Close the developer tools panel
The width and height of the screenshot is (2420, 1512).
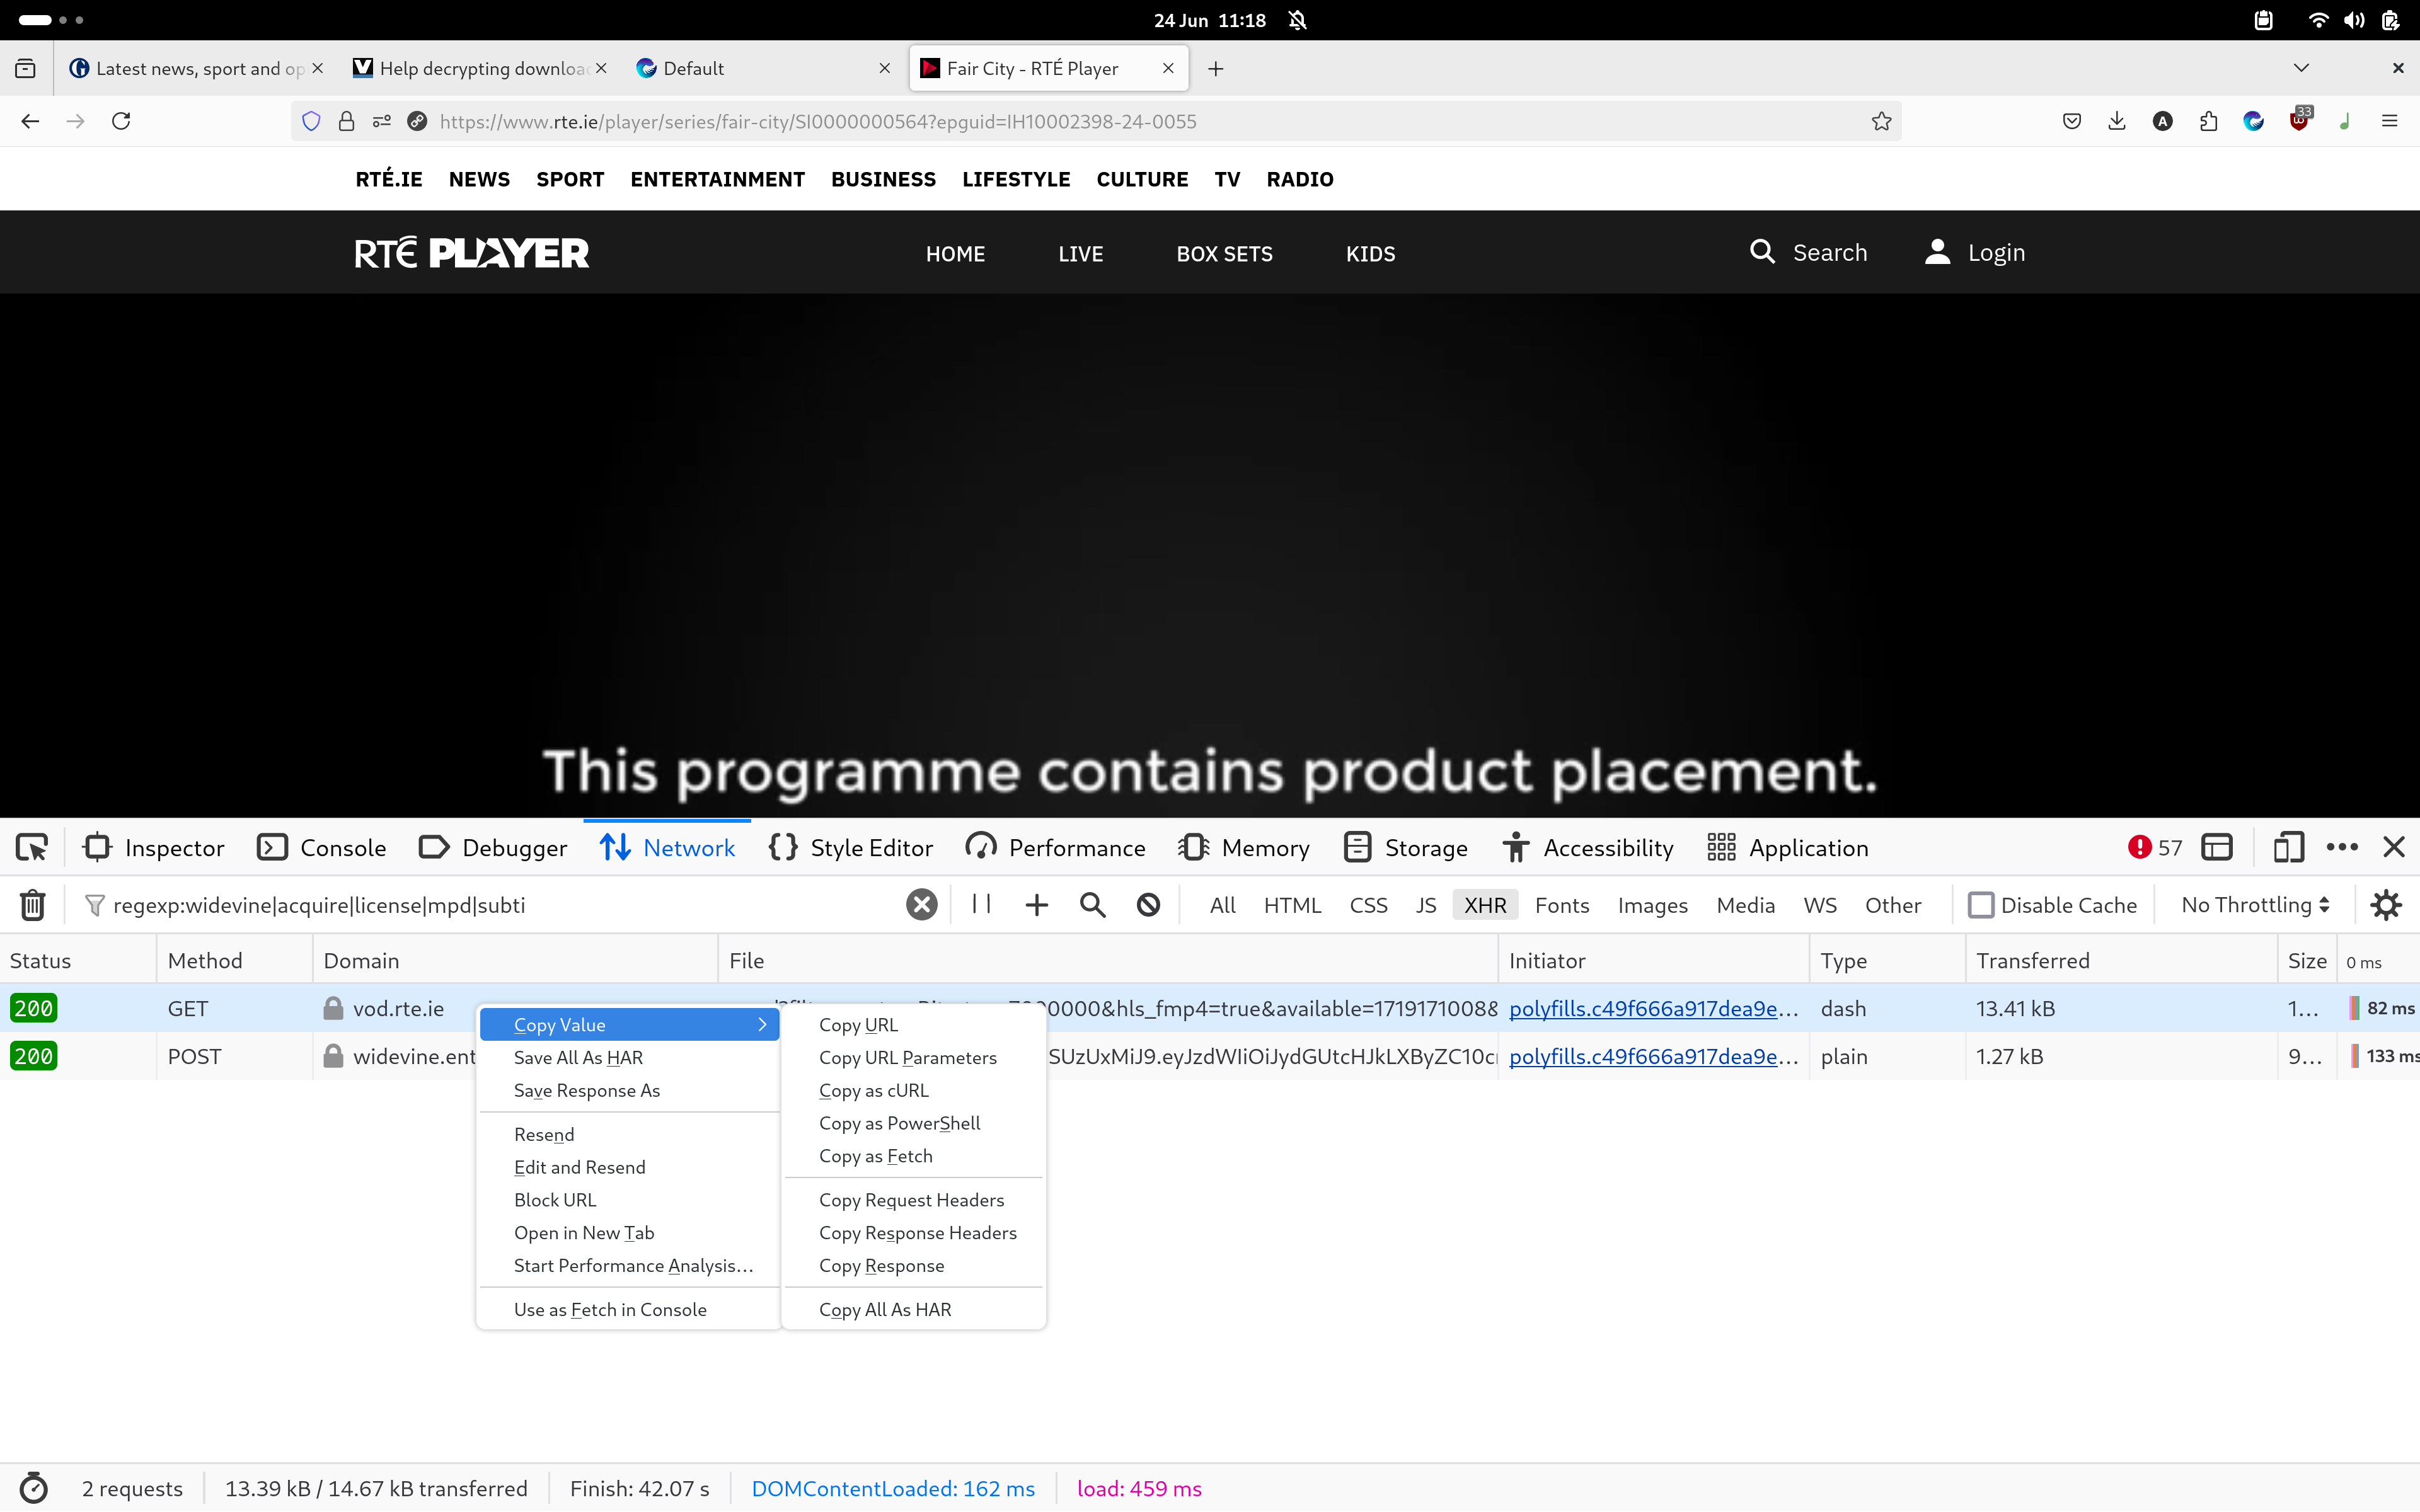pos(2394,848)
